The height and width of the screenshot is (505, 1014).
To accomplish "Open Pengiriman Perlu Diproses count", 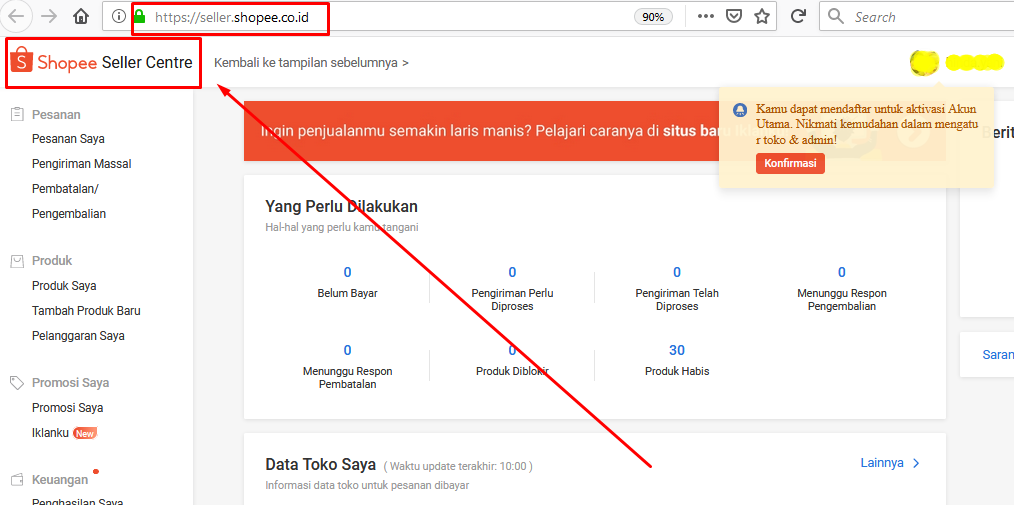I will [512, 288].
